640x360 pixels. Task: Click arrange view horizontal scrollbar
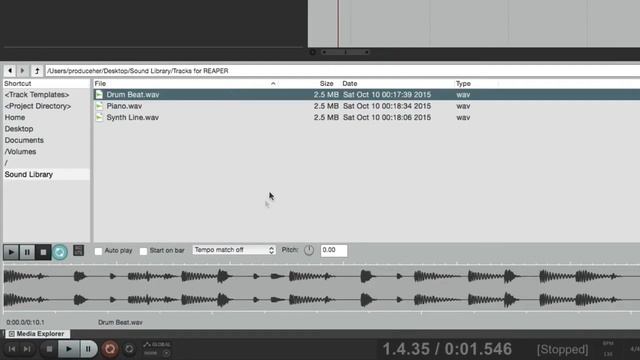coord(345,52)
